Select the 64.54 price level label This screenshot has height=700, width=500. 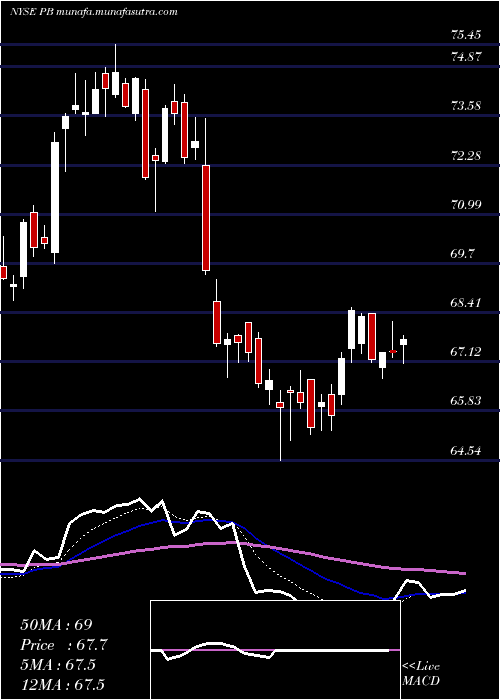466,451
